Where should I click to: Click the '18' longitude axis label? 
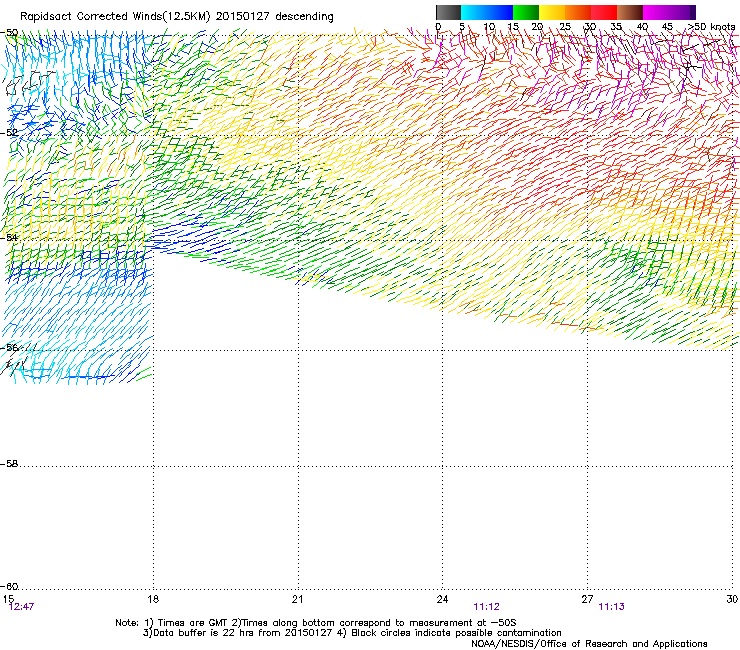click(153, 599)
